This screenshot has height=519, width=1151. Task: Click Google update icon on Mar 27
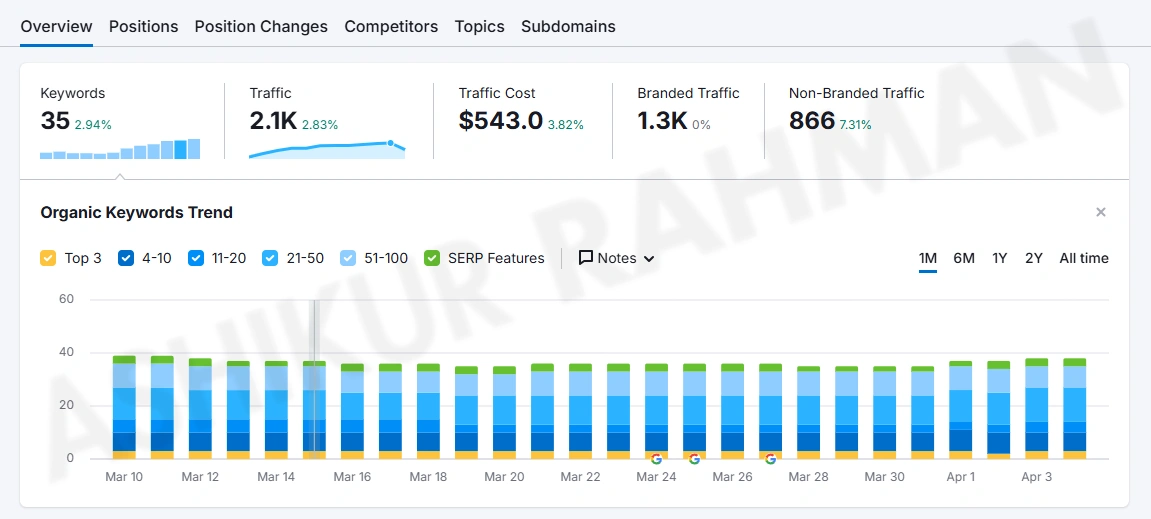click(x=770, y=459)
